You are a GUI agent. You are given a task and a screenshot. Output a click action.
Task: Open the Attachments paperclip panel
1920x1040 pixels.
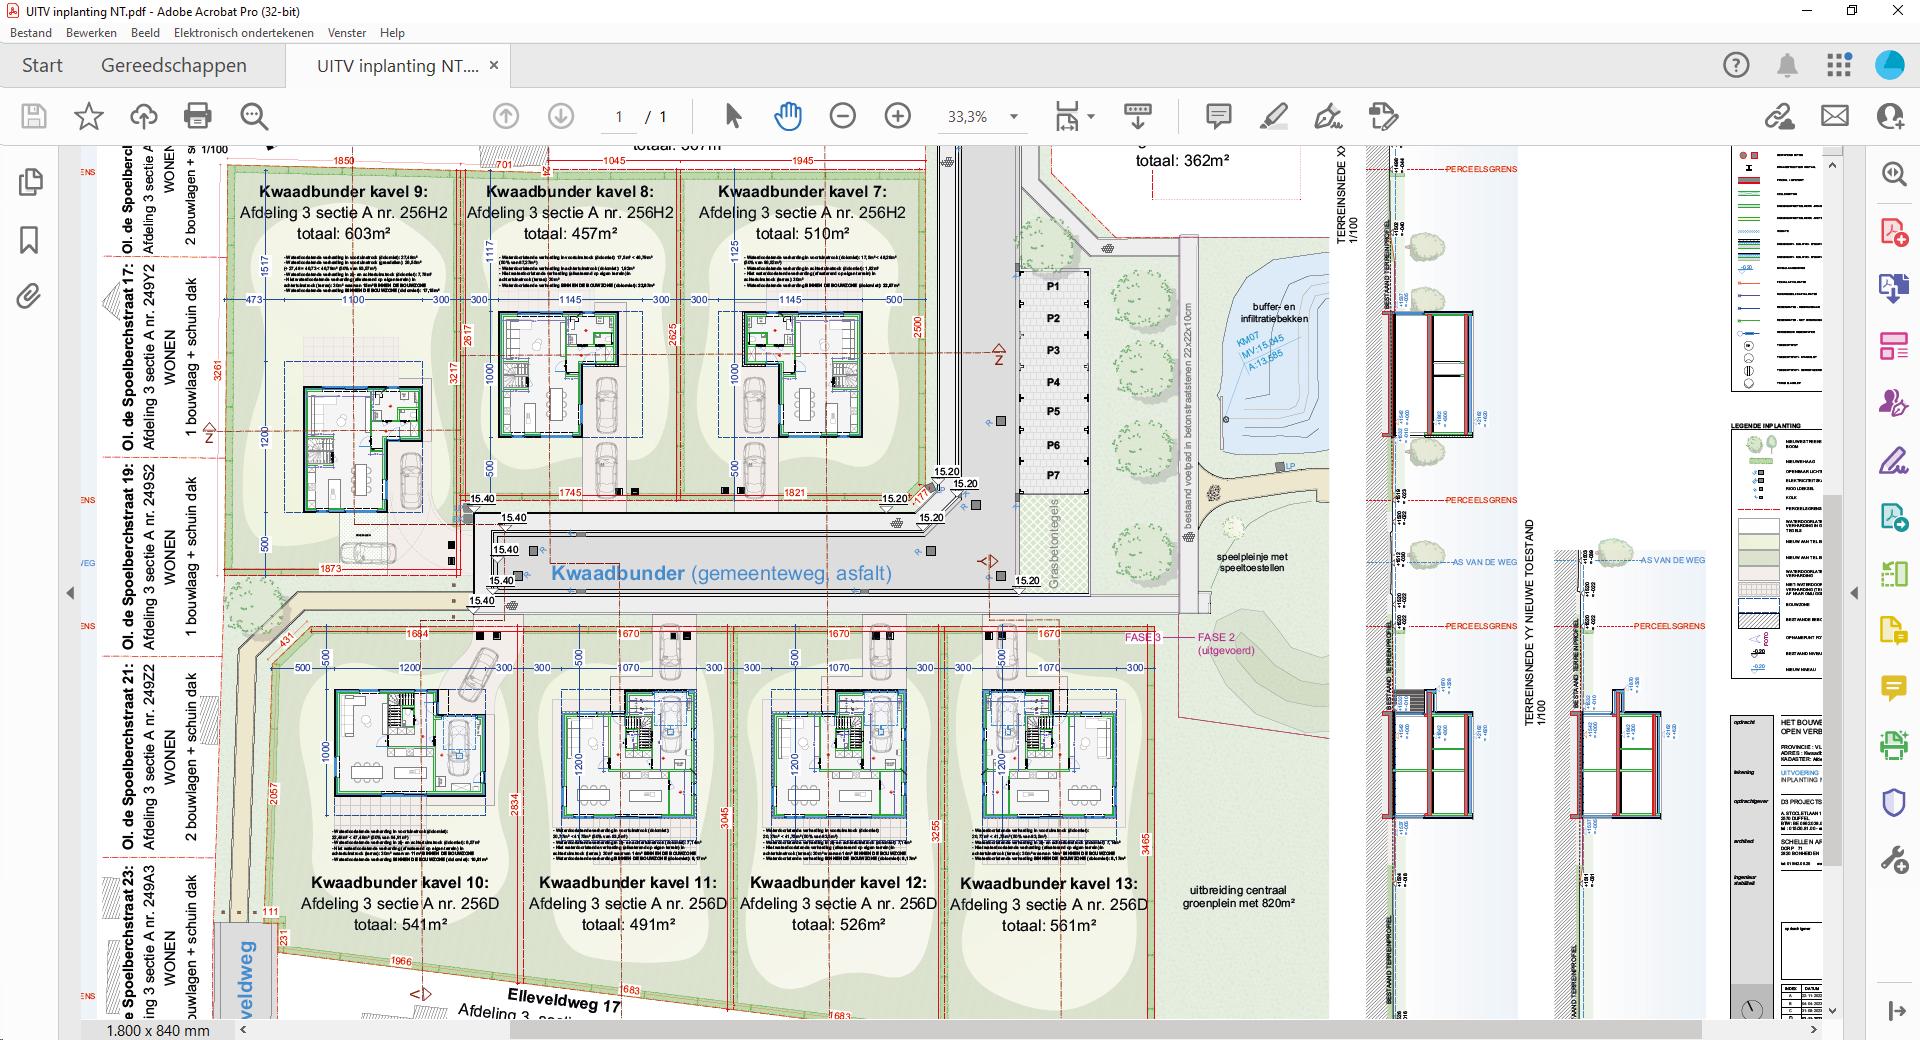[x=30, y=297]
